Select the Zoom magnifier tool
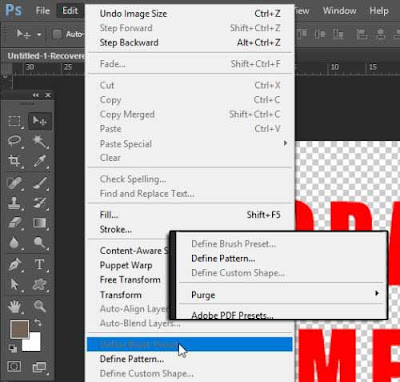Viewport: 400px width, 382px height. [39, 306]
